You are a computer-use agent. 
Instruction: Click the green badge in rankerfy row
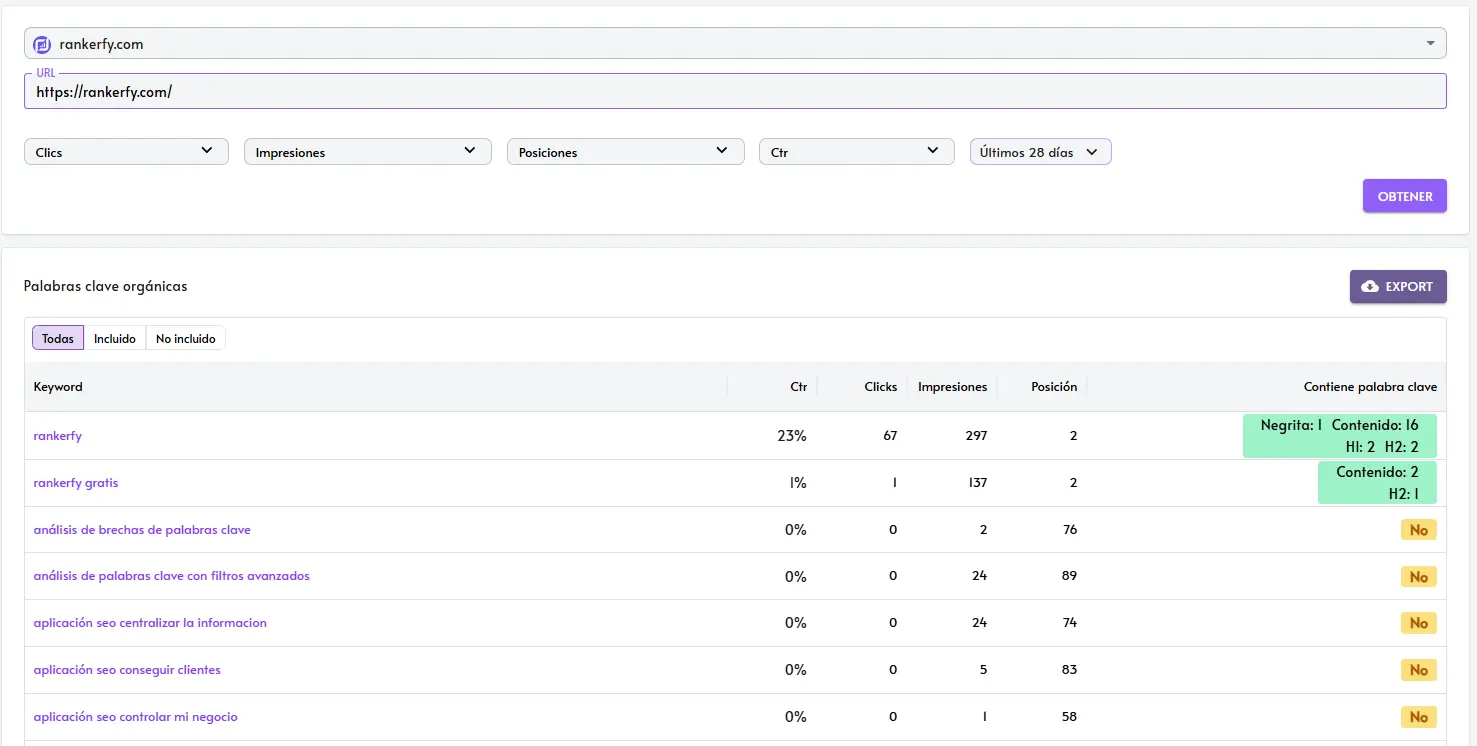[x=1339, y=436]
